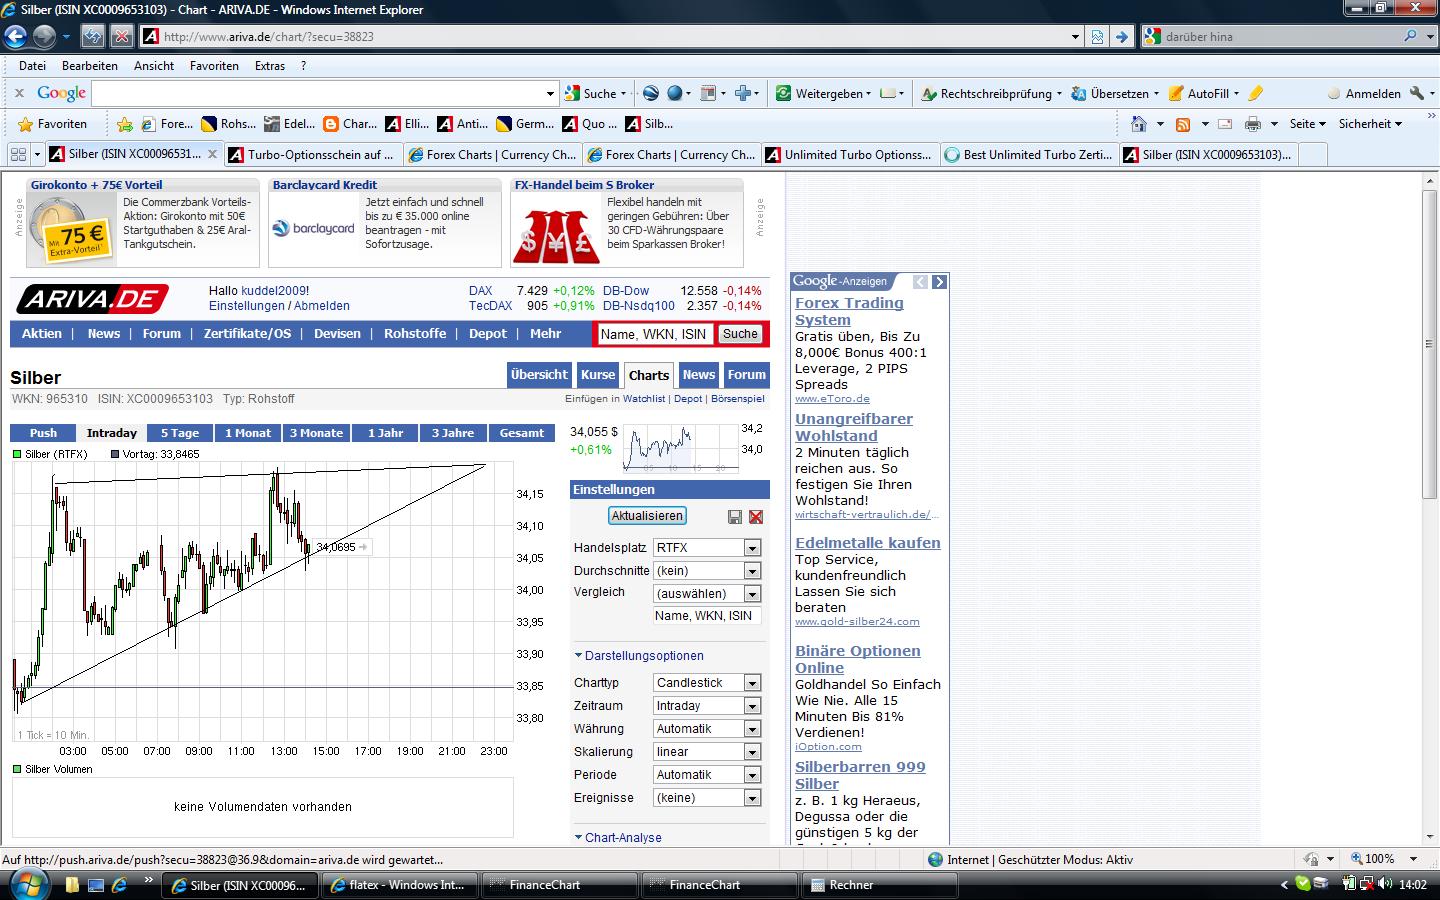This screenshot has width=1440, height=900.
Task: Add current page to favorites bar icon
Action: pyautogui.click(x=125, y=124)
